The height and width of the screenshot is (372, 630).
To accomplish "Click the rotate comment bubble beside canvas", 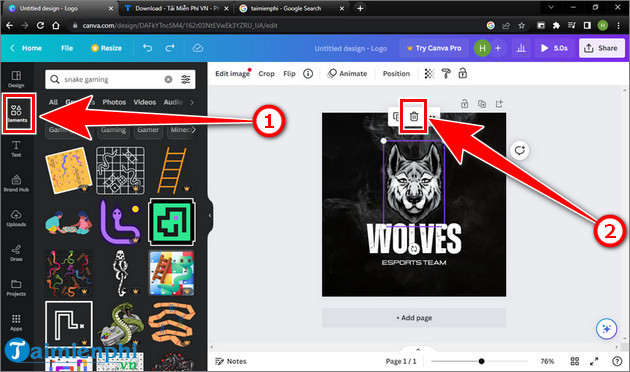I will coord(520,151).
